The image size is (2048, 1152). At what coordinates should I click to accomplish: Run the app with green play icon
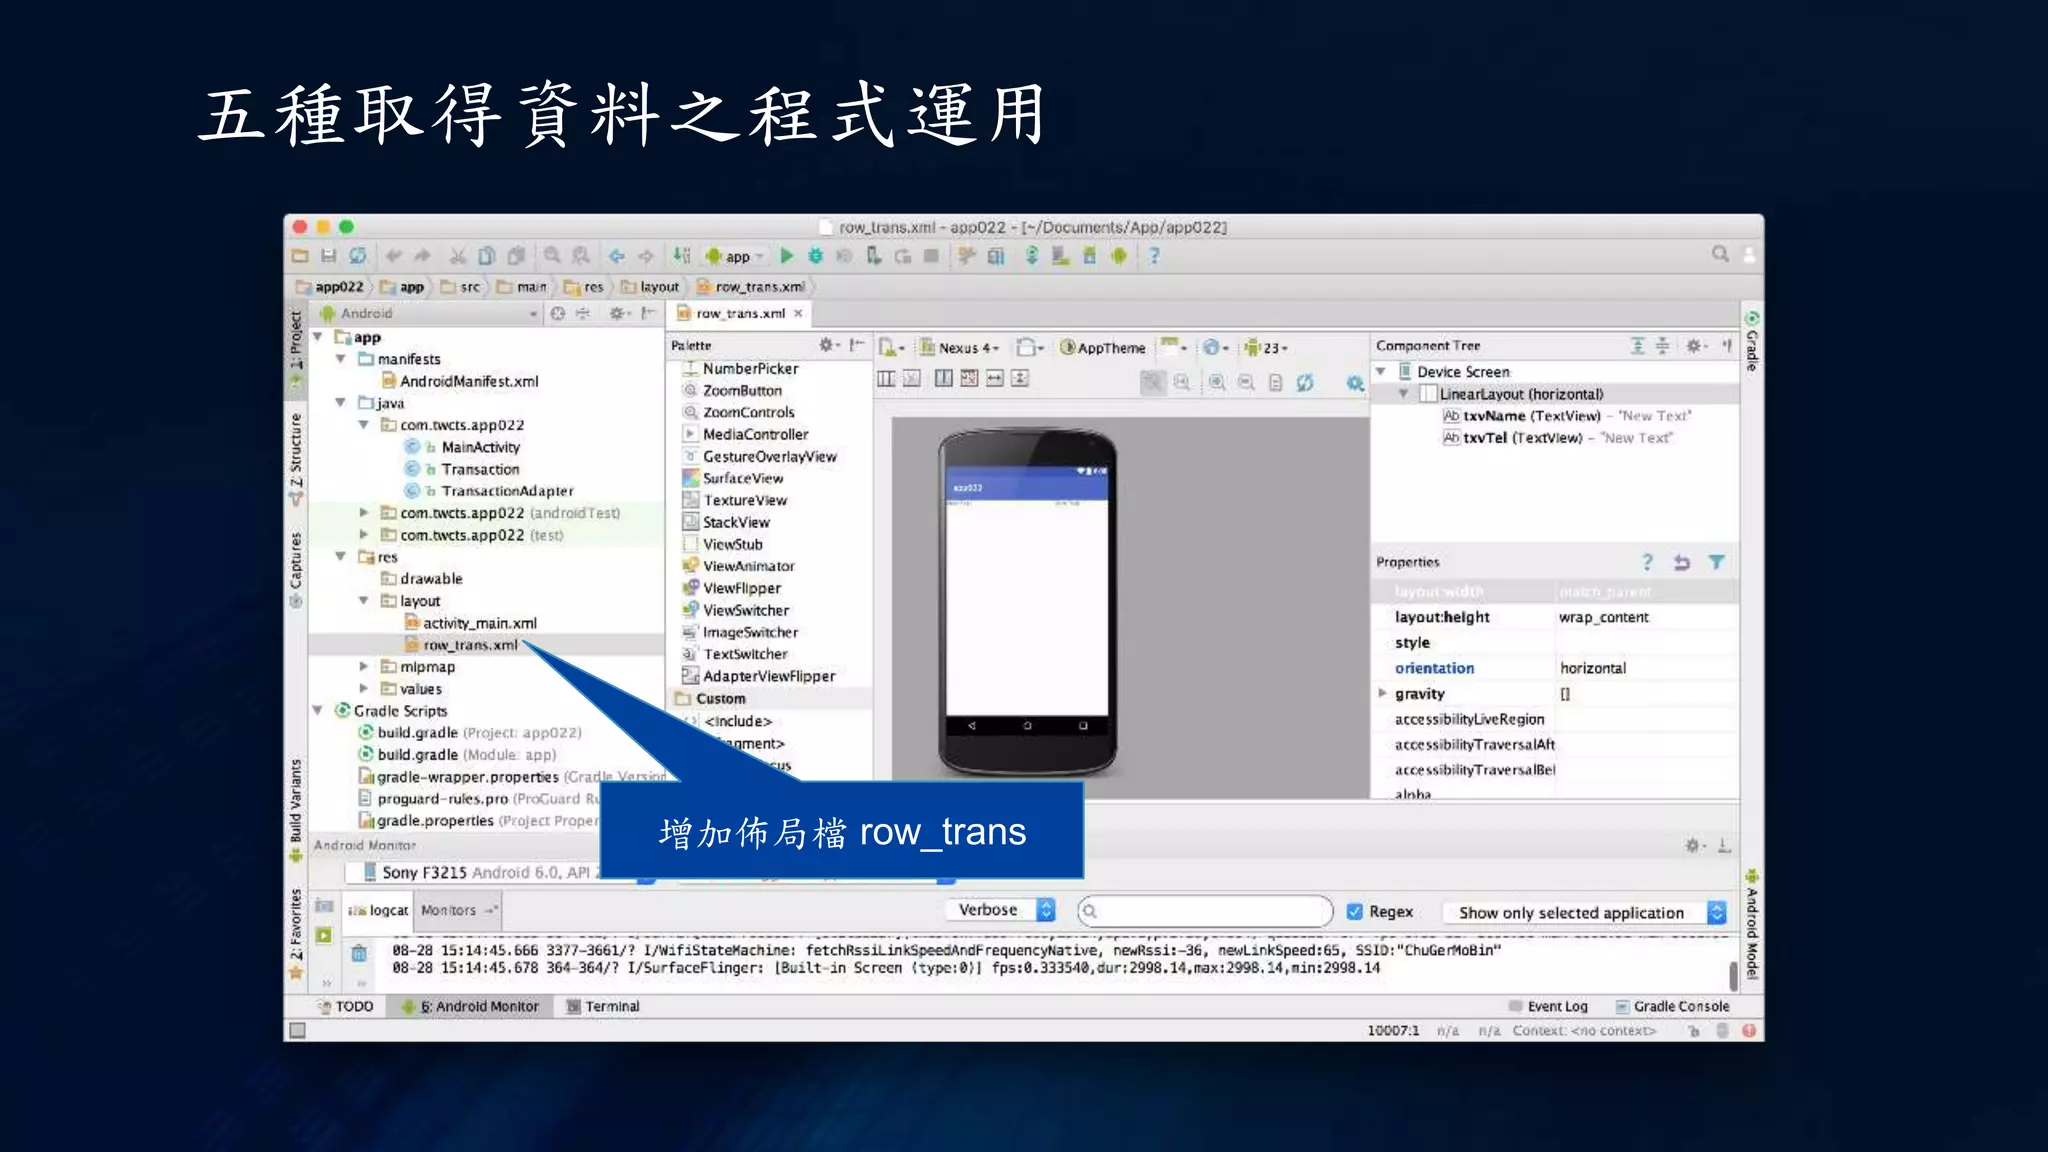(x=786, y=256)
